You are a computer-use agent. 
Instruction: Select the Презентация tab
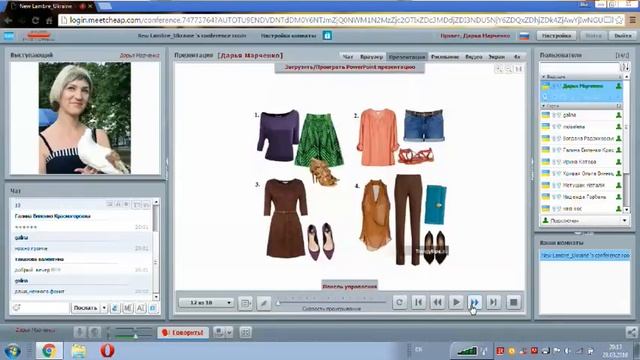(407, 57)
